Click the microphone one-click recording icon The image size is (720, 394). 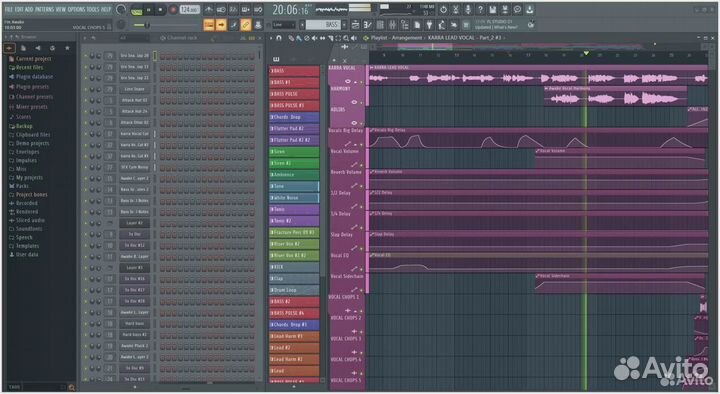[468, 10]
